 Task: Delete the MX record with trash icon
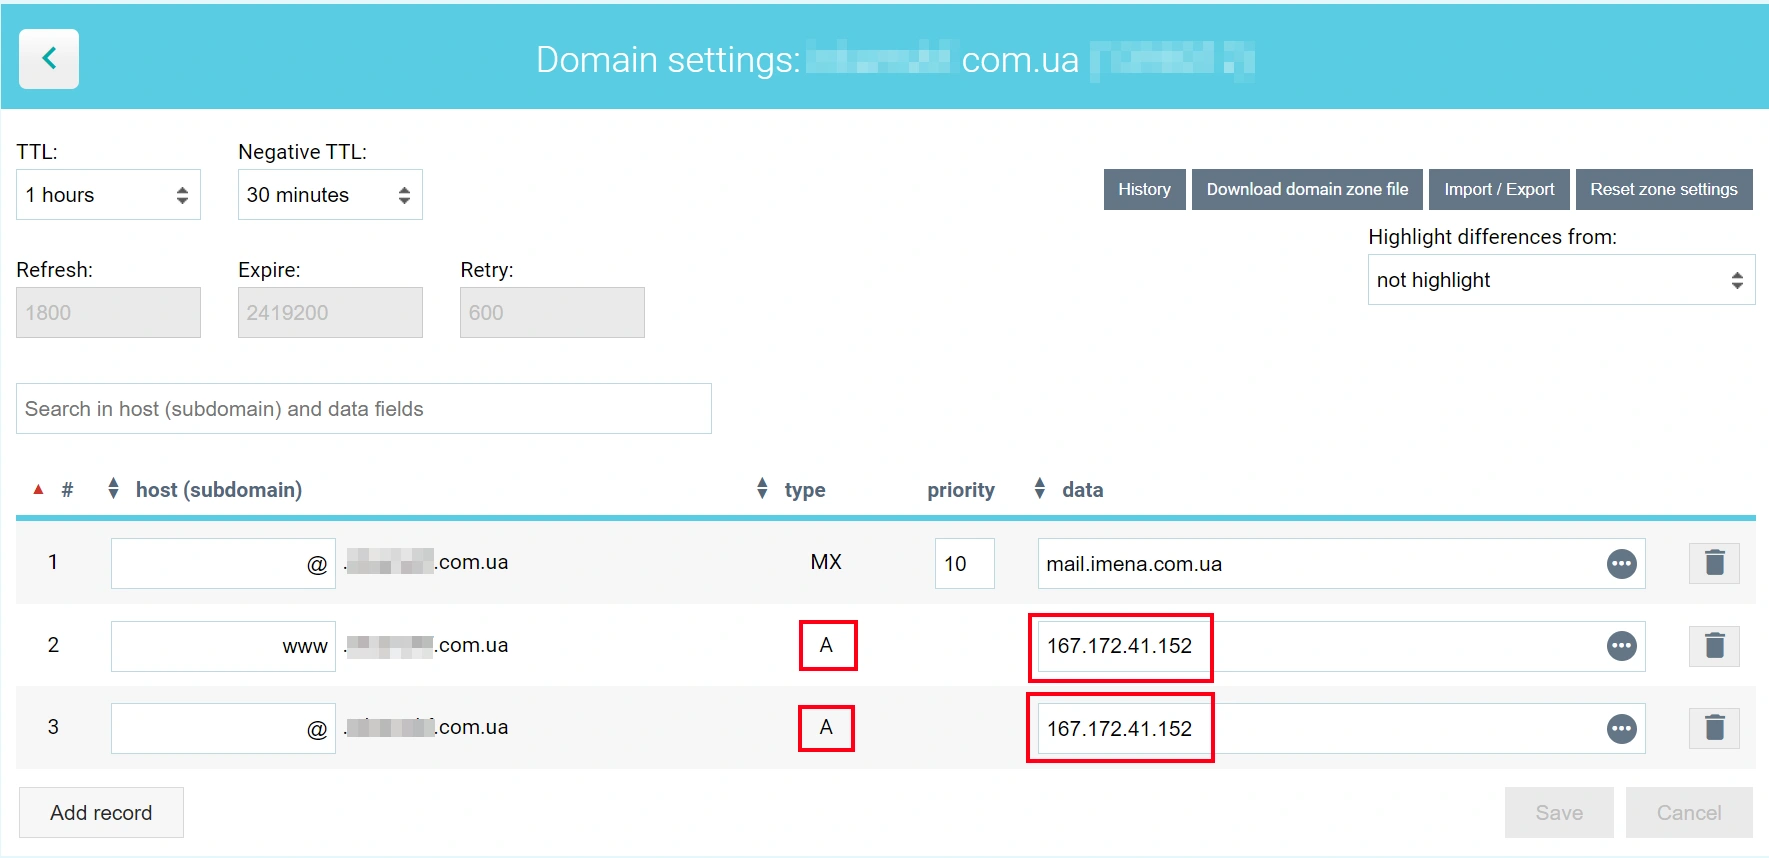1714,563
